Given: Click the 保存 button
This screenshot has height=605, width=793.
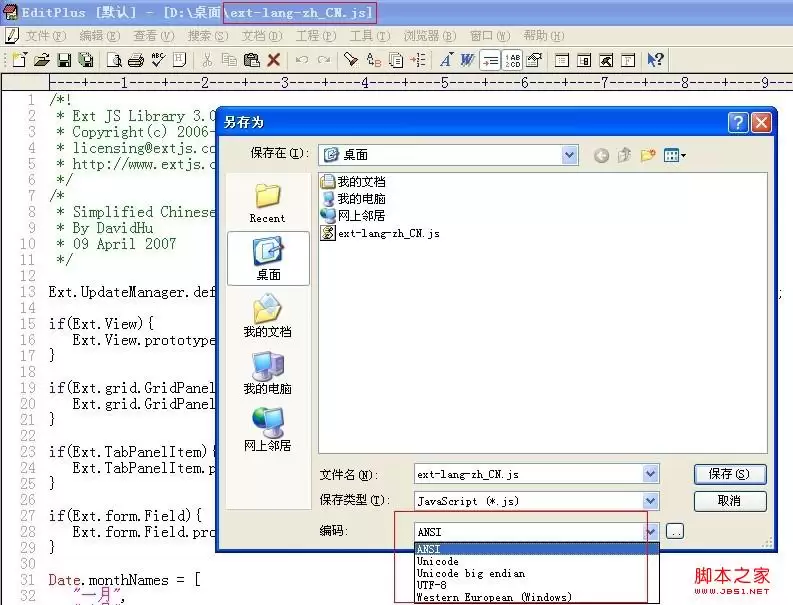Looking at the screenshot, I should click(x=730, y=474).
